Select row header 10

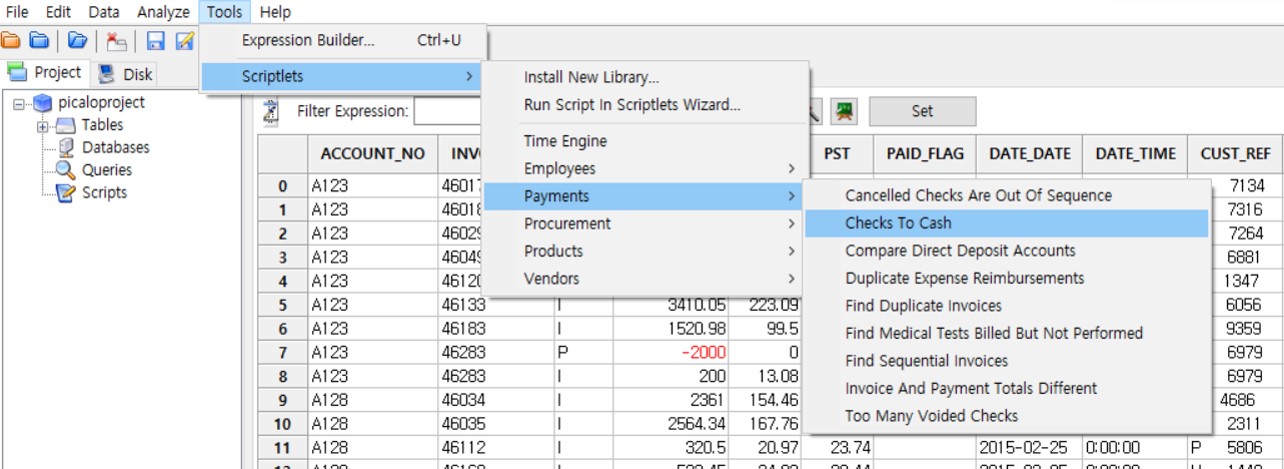(x=283, y=424)
